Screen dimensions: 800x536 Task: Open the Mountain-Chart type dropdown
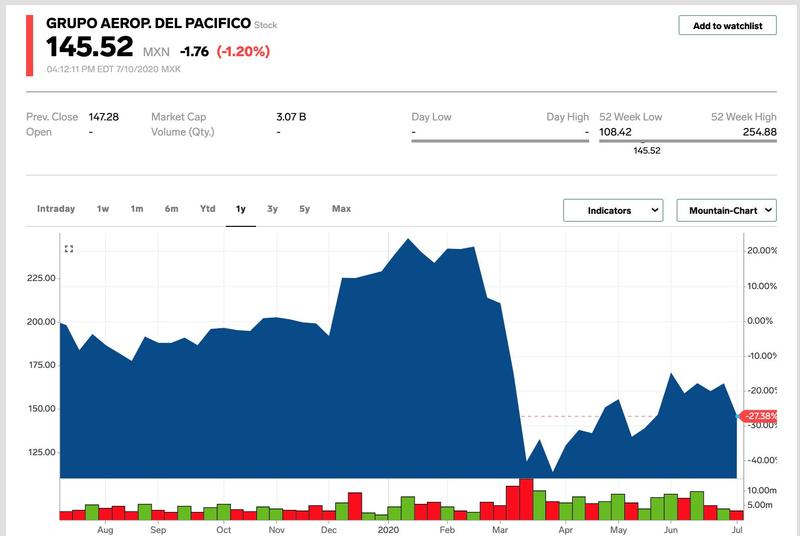coord(726,211)
